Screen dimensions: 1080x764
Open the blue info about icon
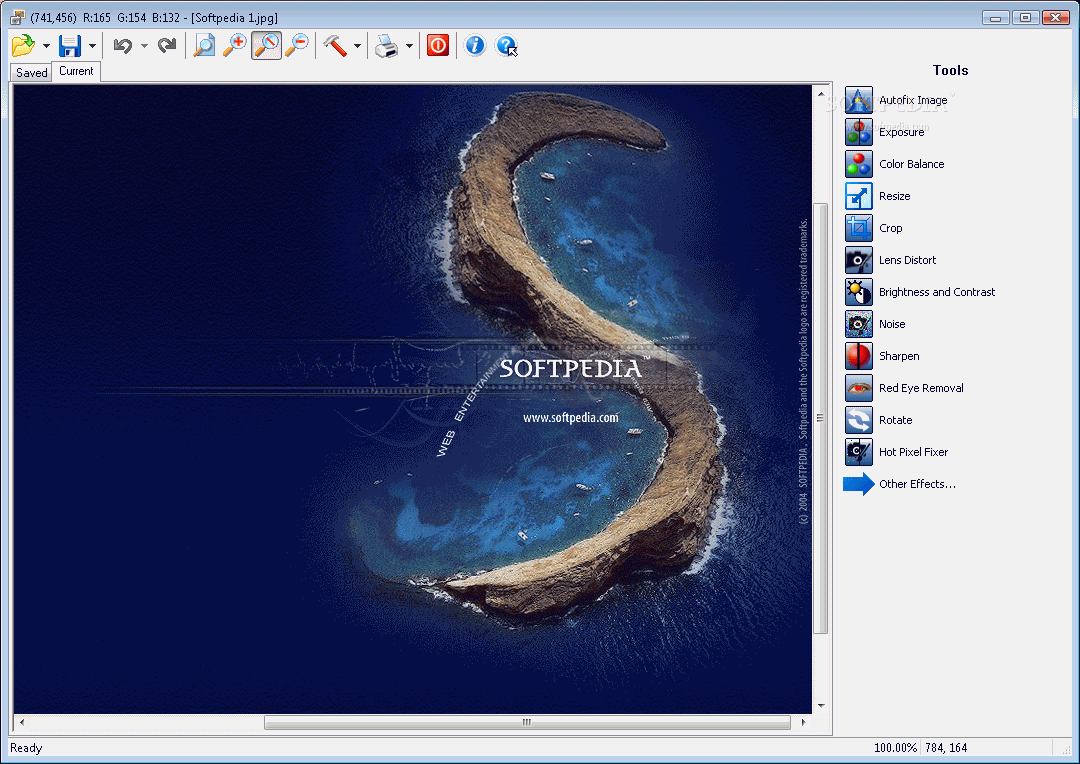[475, 45]
